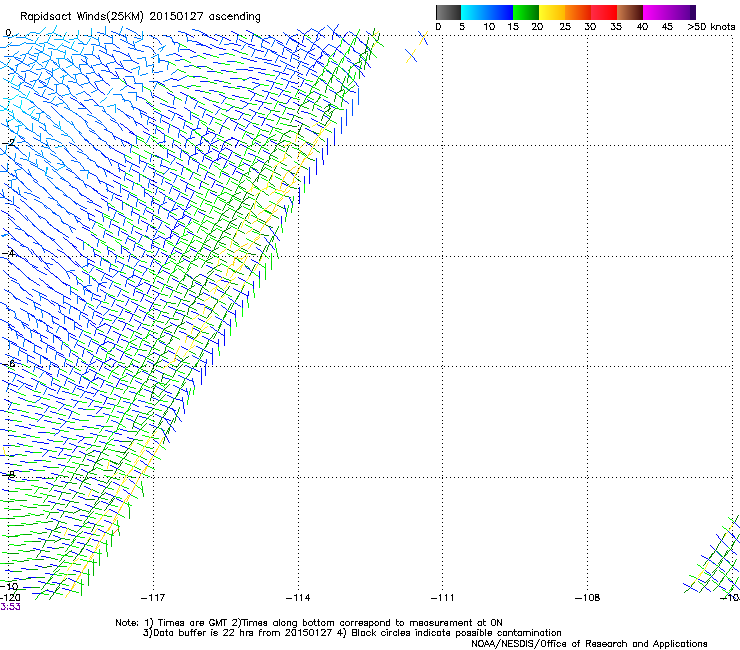Click the '-6' latitude axis label
This screenshot has height=650, width=740.
[8, 364]
